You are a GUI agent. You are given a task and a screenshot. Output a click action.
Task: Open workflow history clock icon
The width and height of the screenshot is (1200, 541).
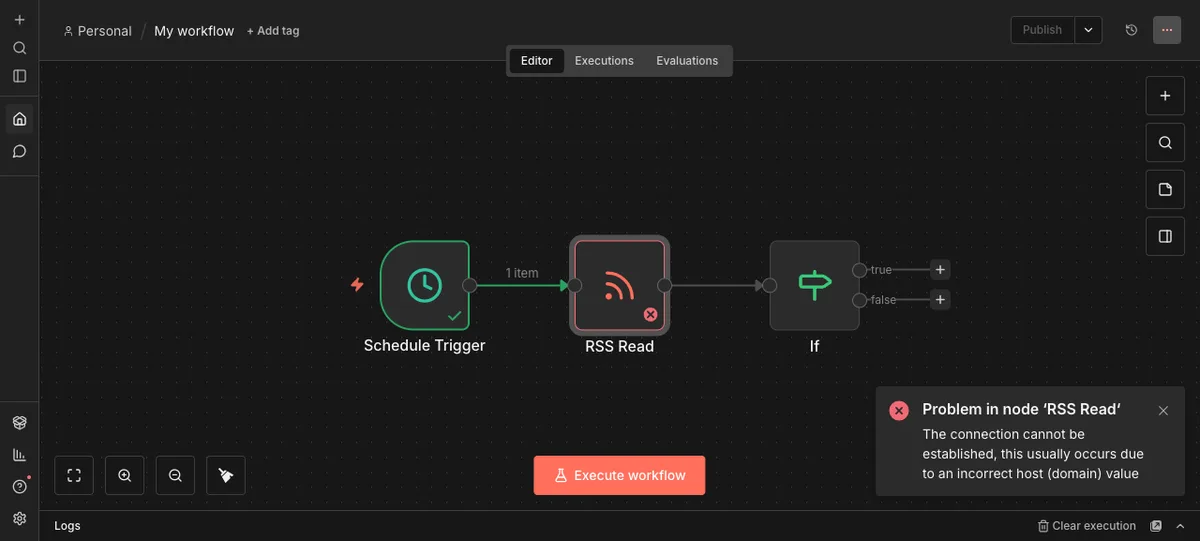(x=1131, y=30)
